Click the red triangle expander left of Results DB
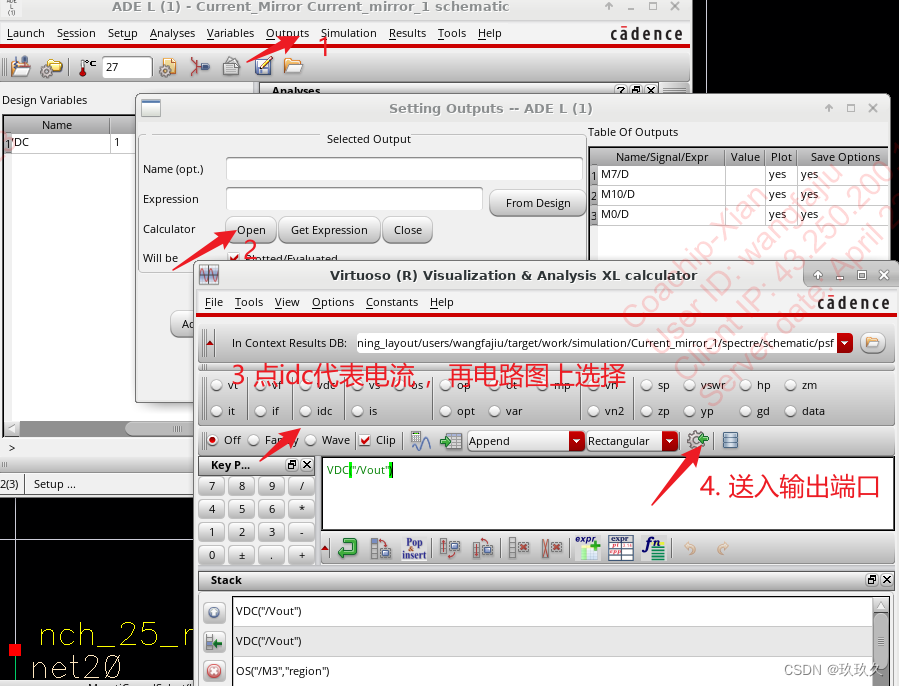899x686 pixels. tap(210, 344)
